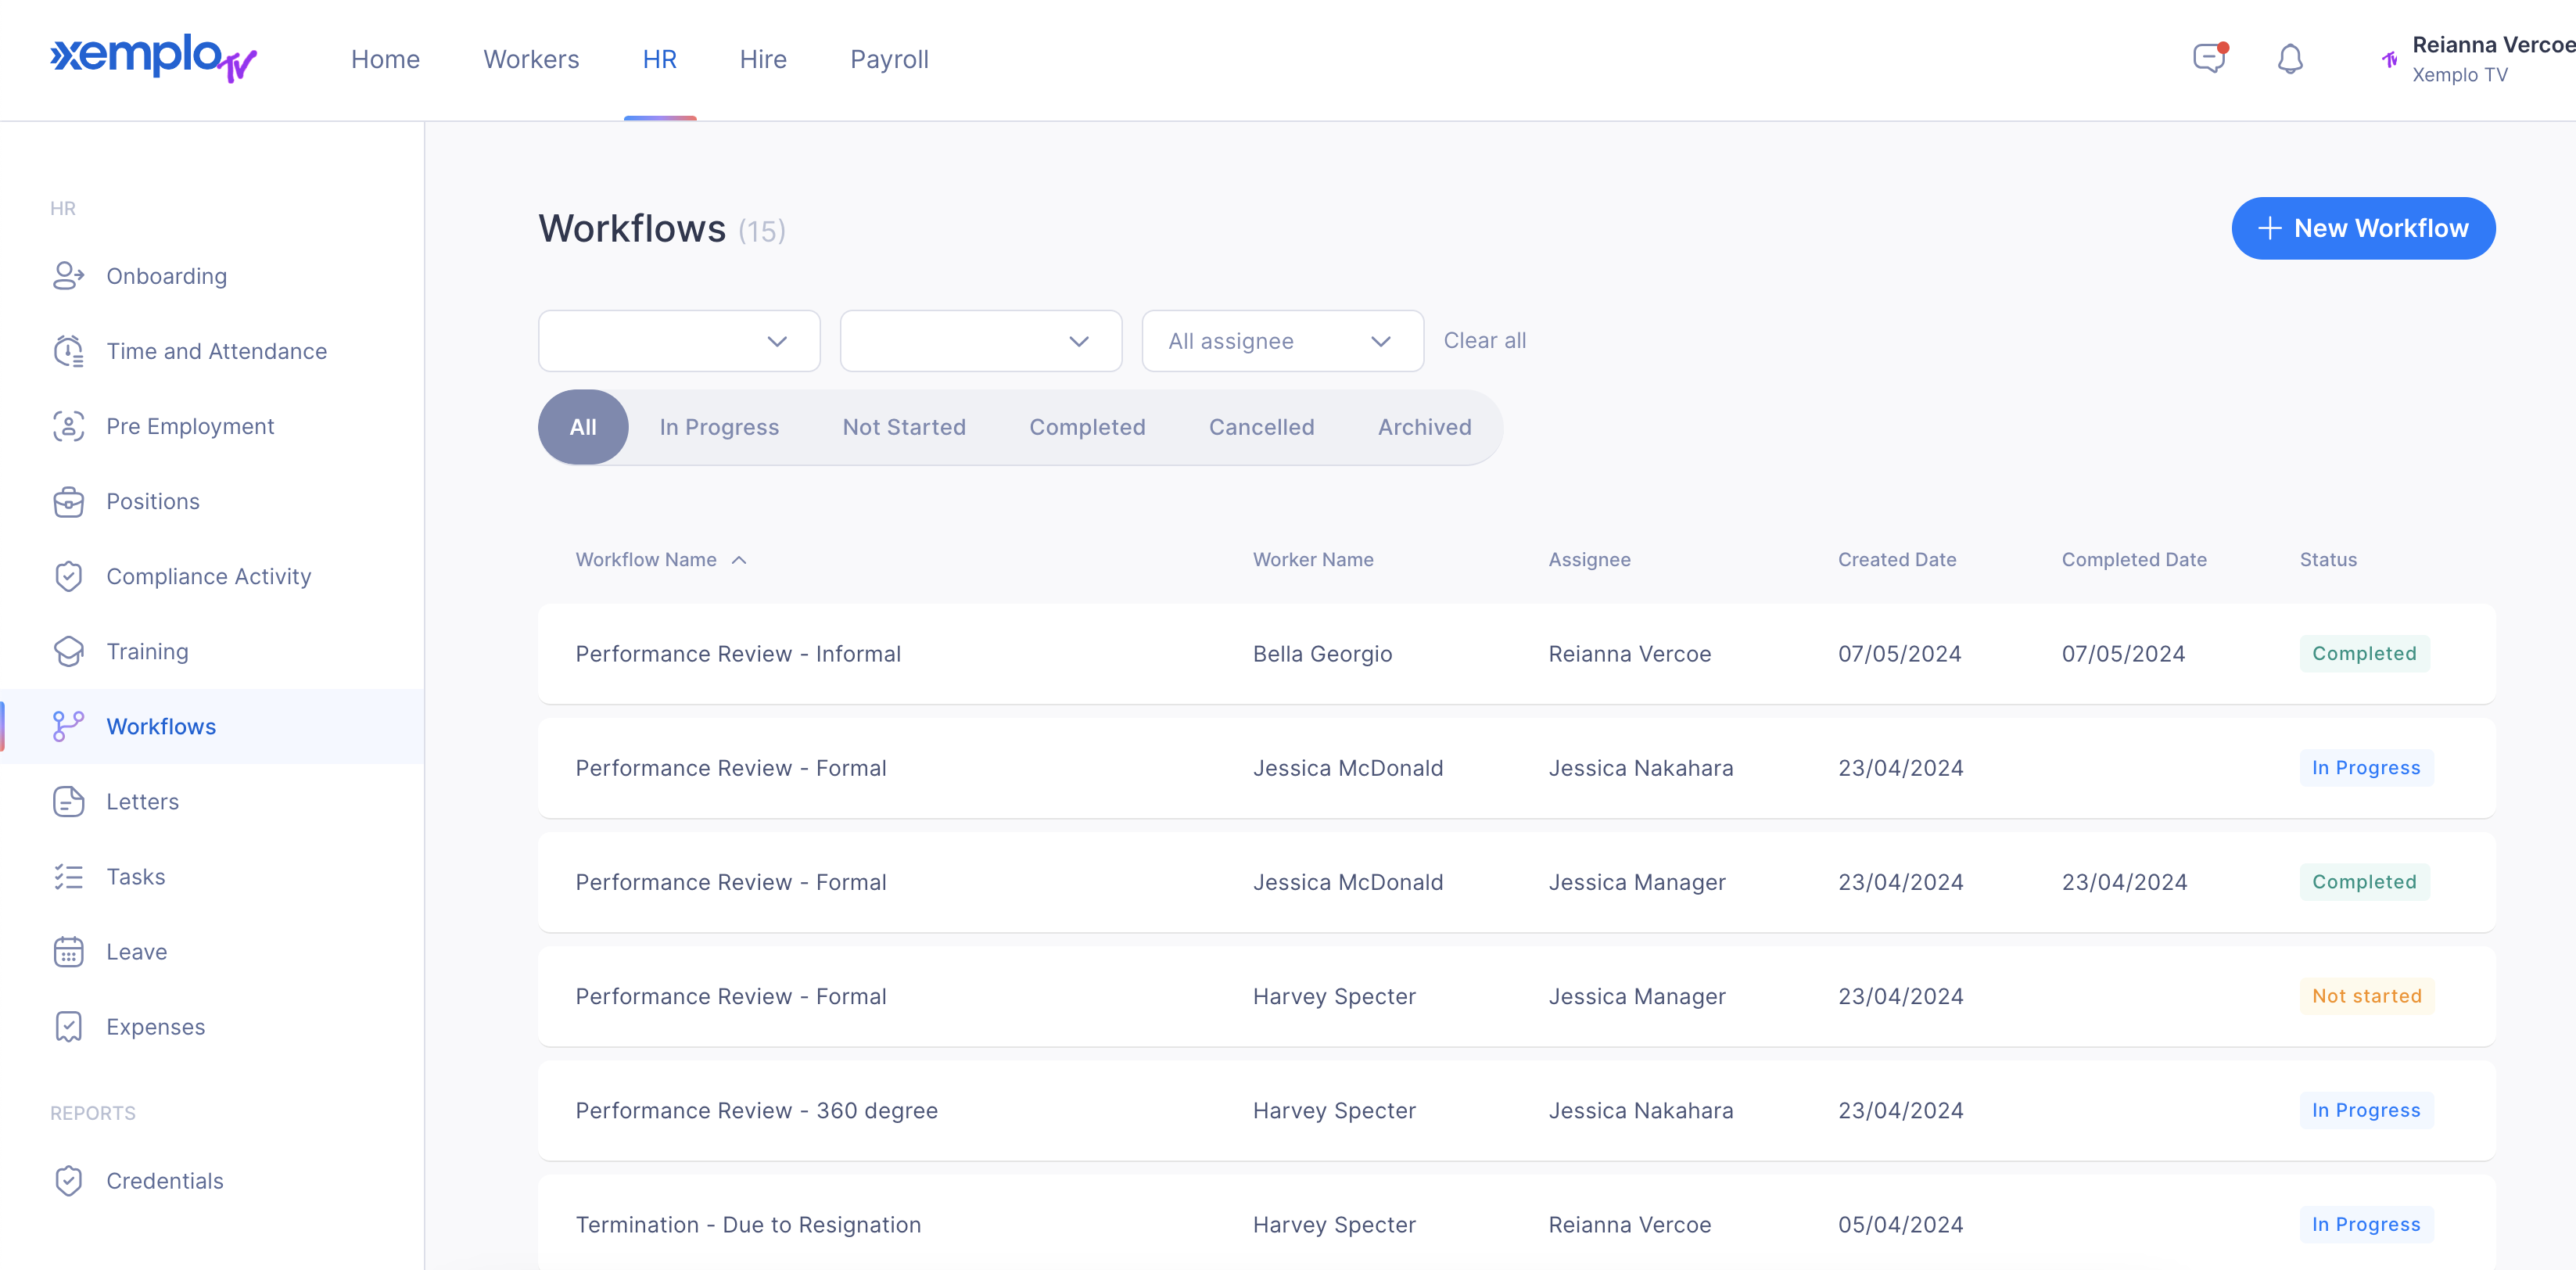Click created date 05/04/2024

(1900, 1224)
